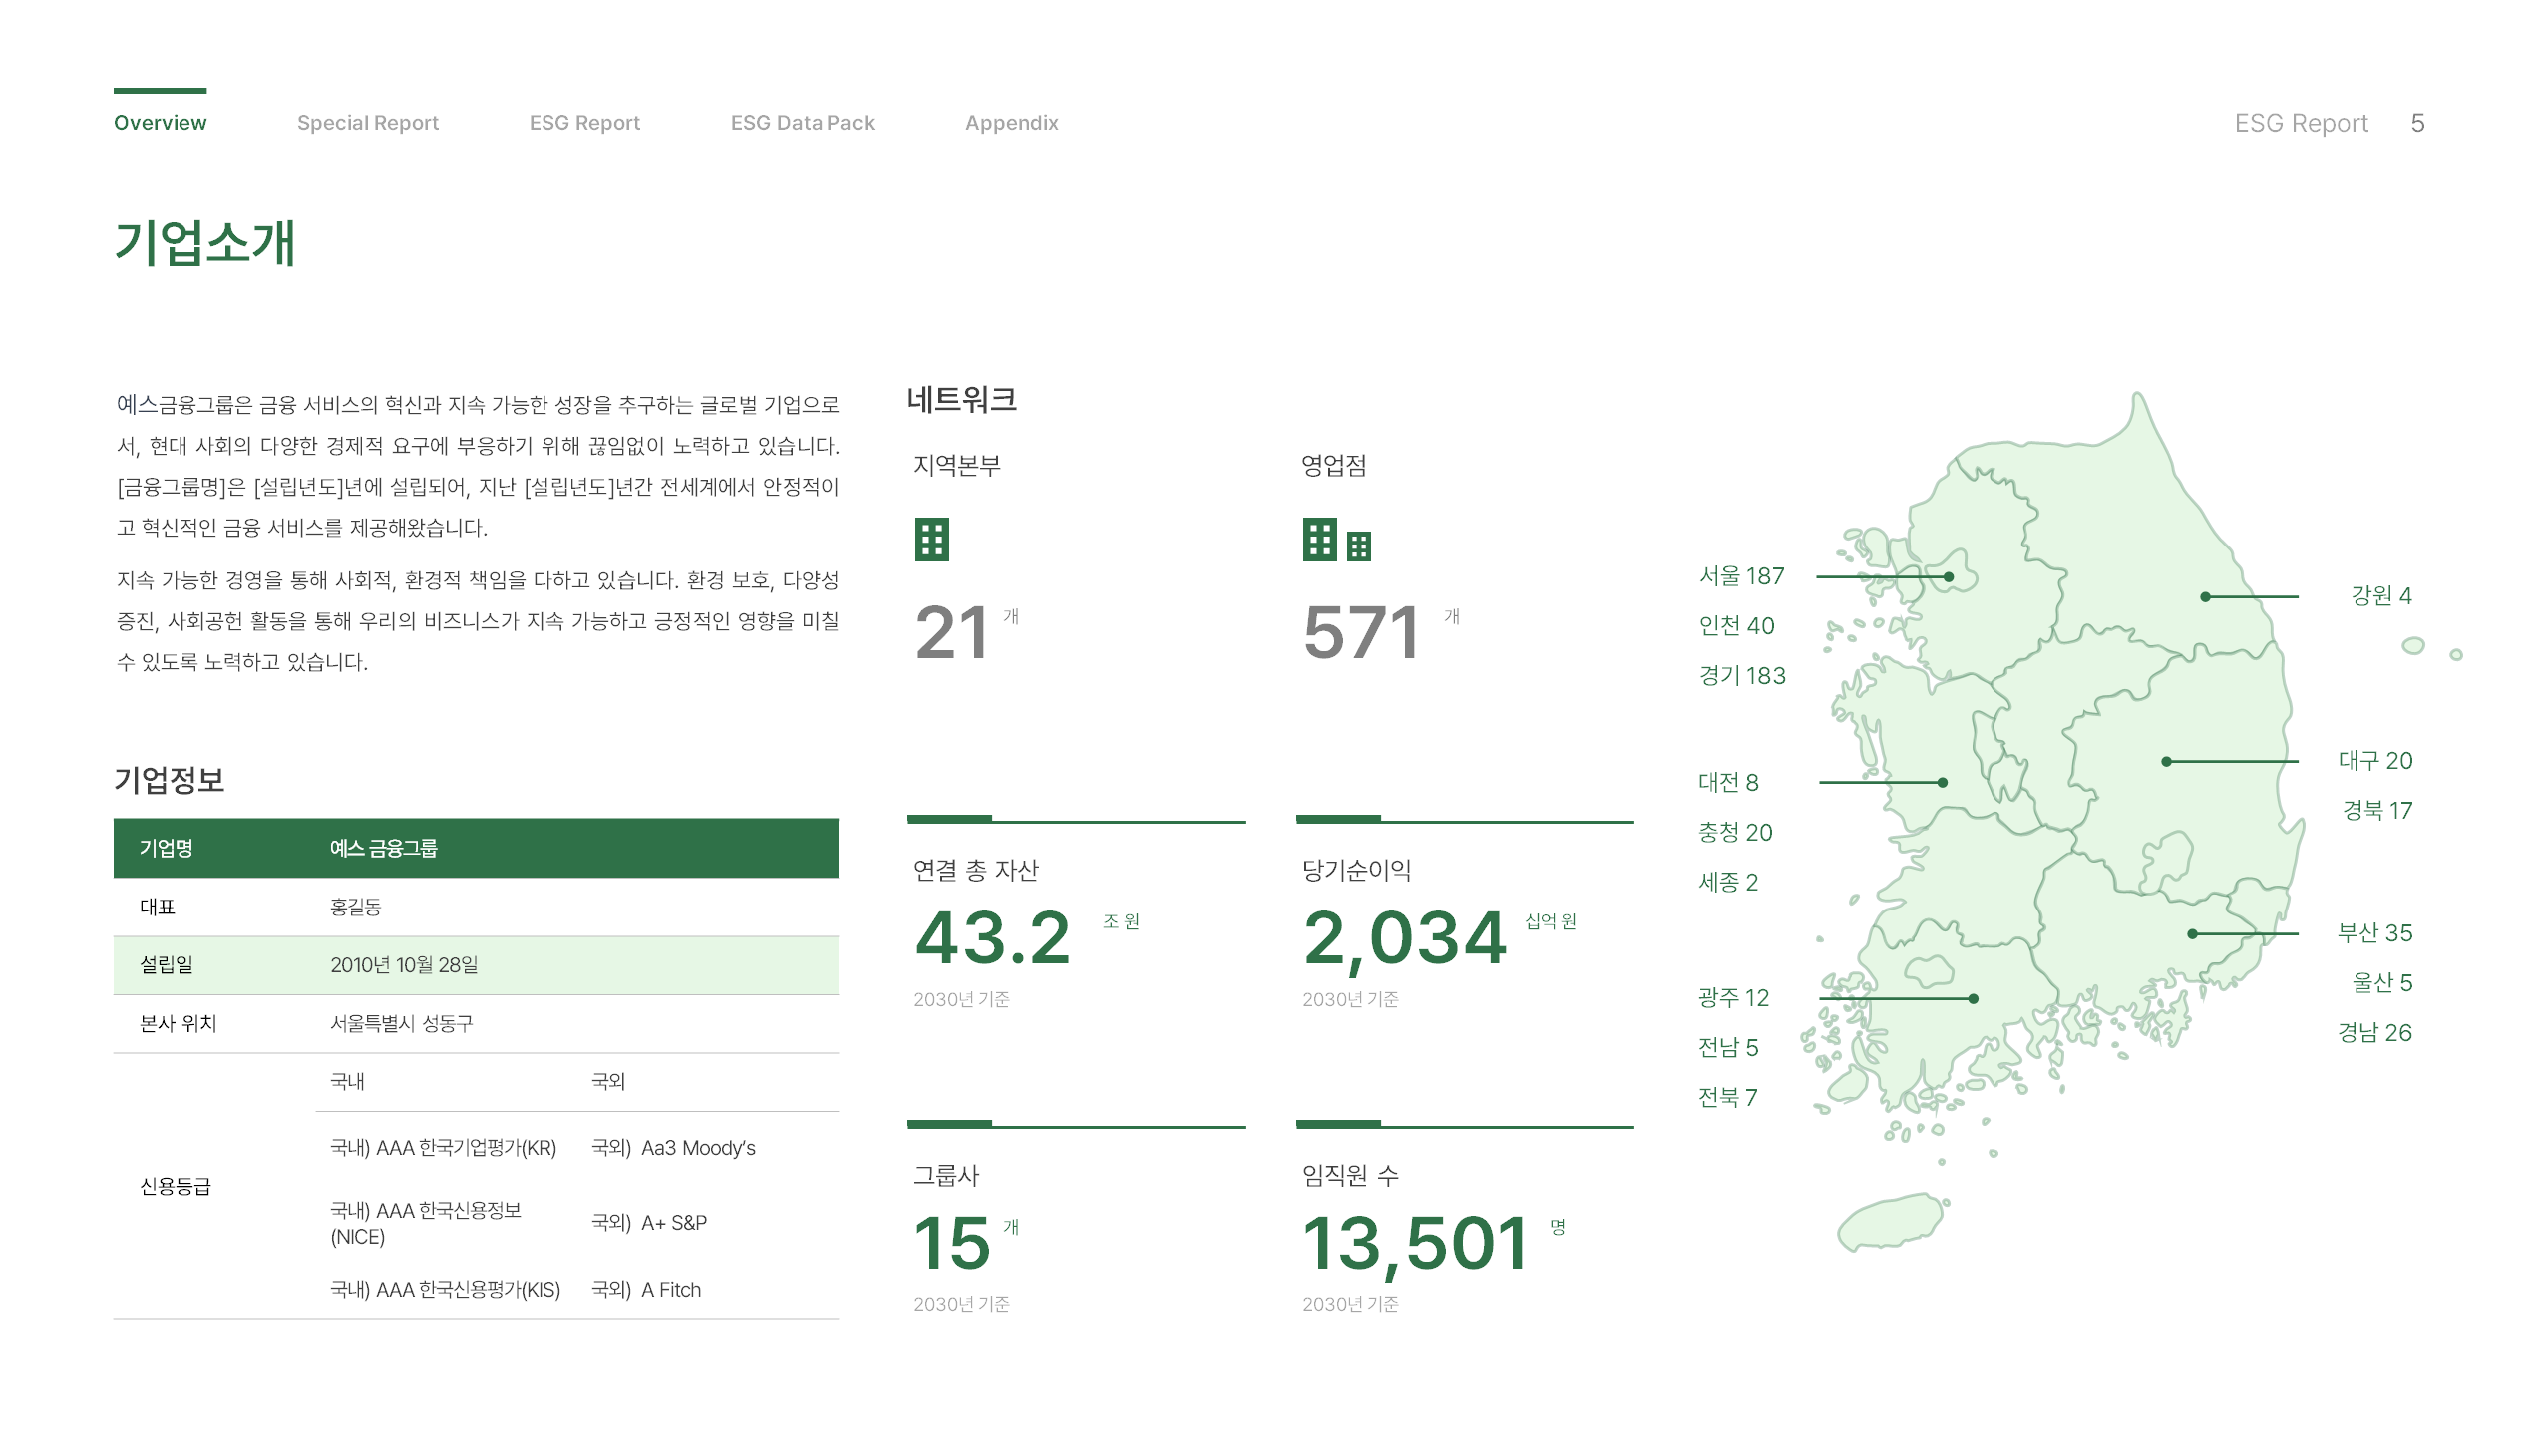Click Jeju island on the map
Viewport: 2538px width, 1456px height.
1890,1222
